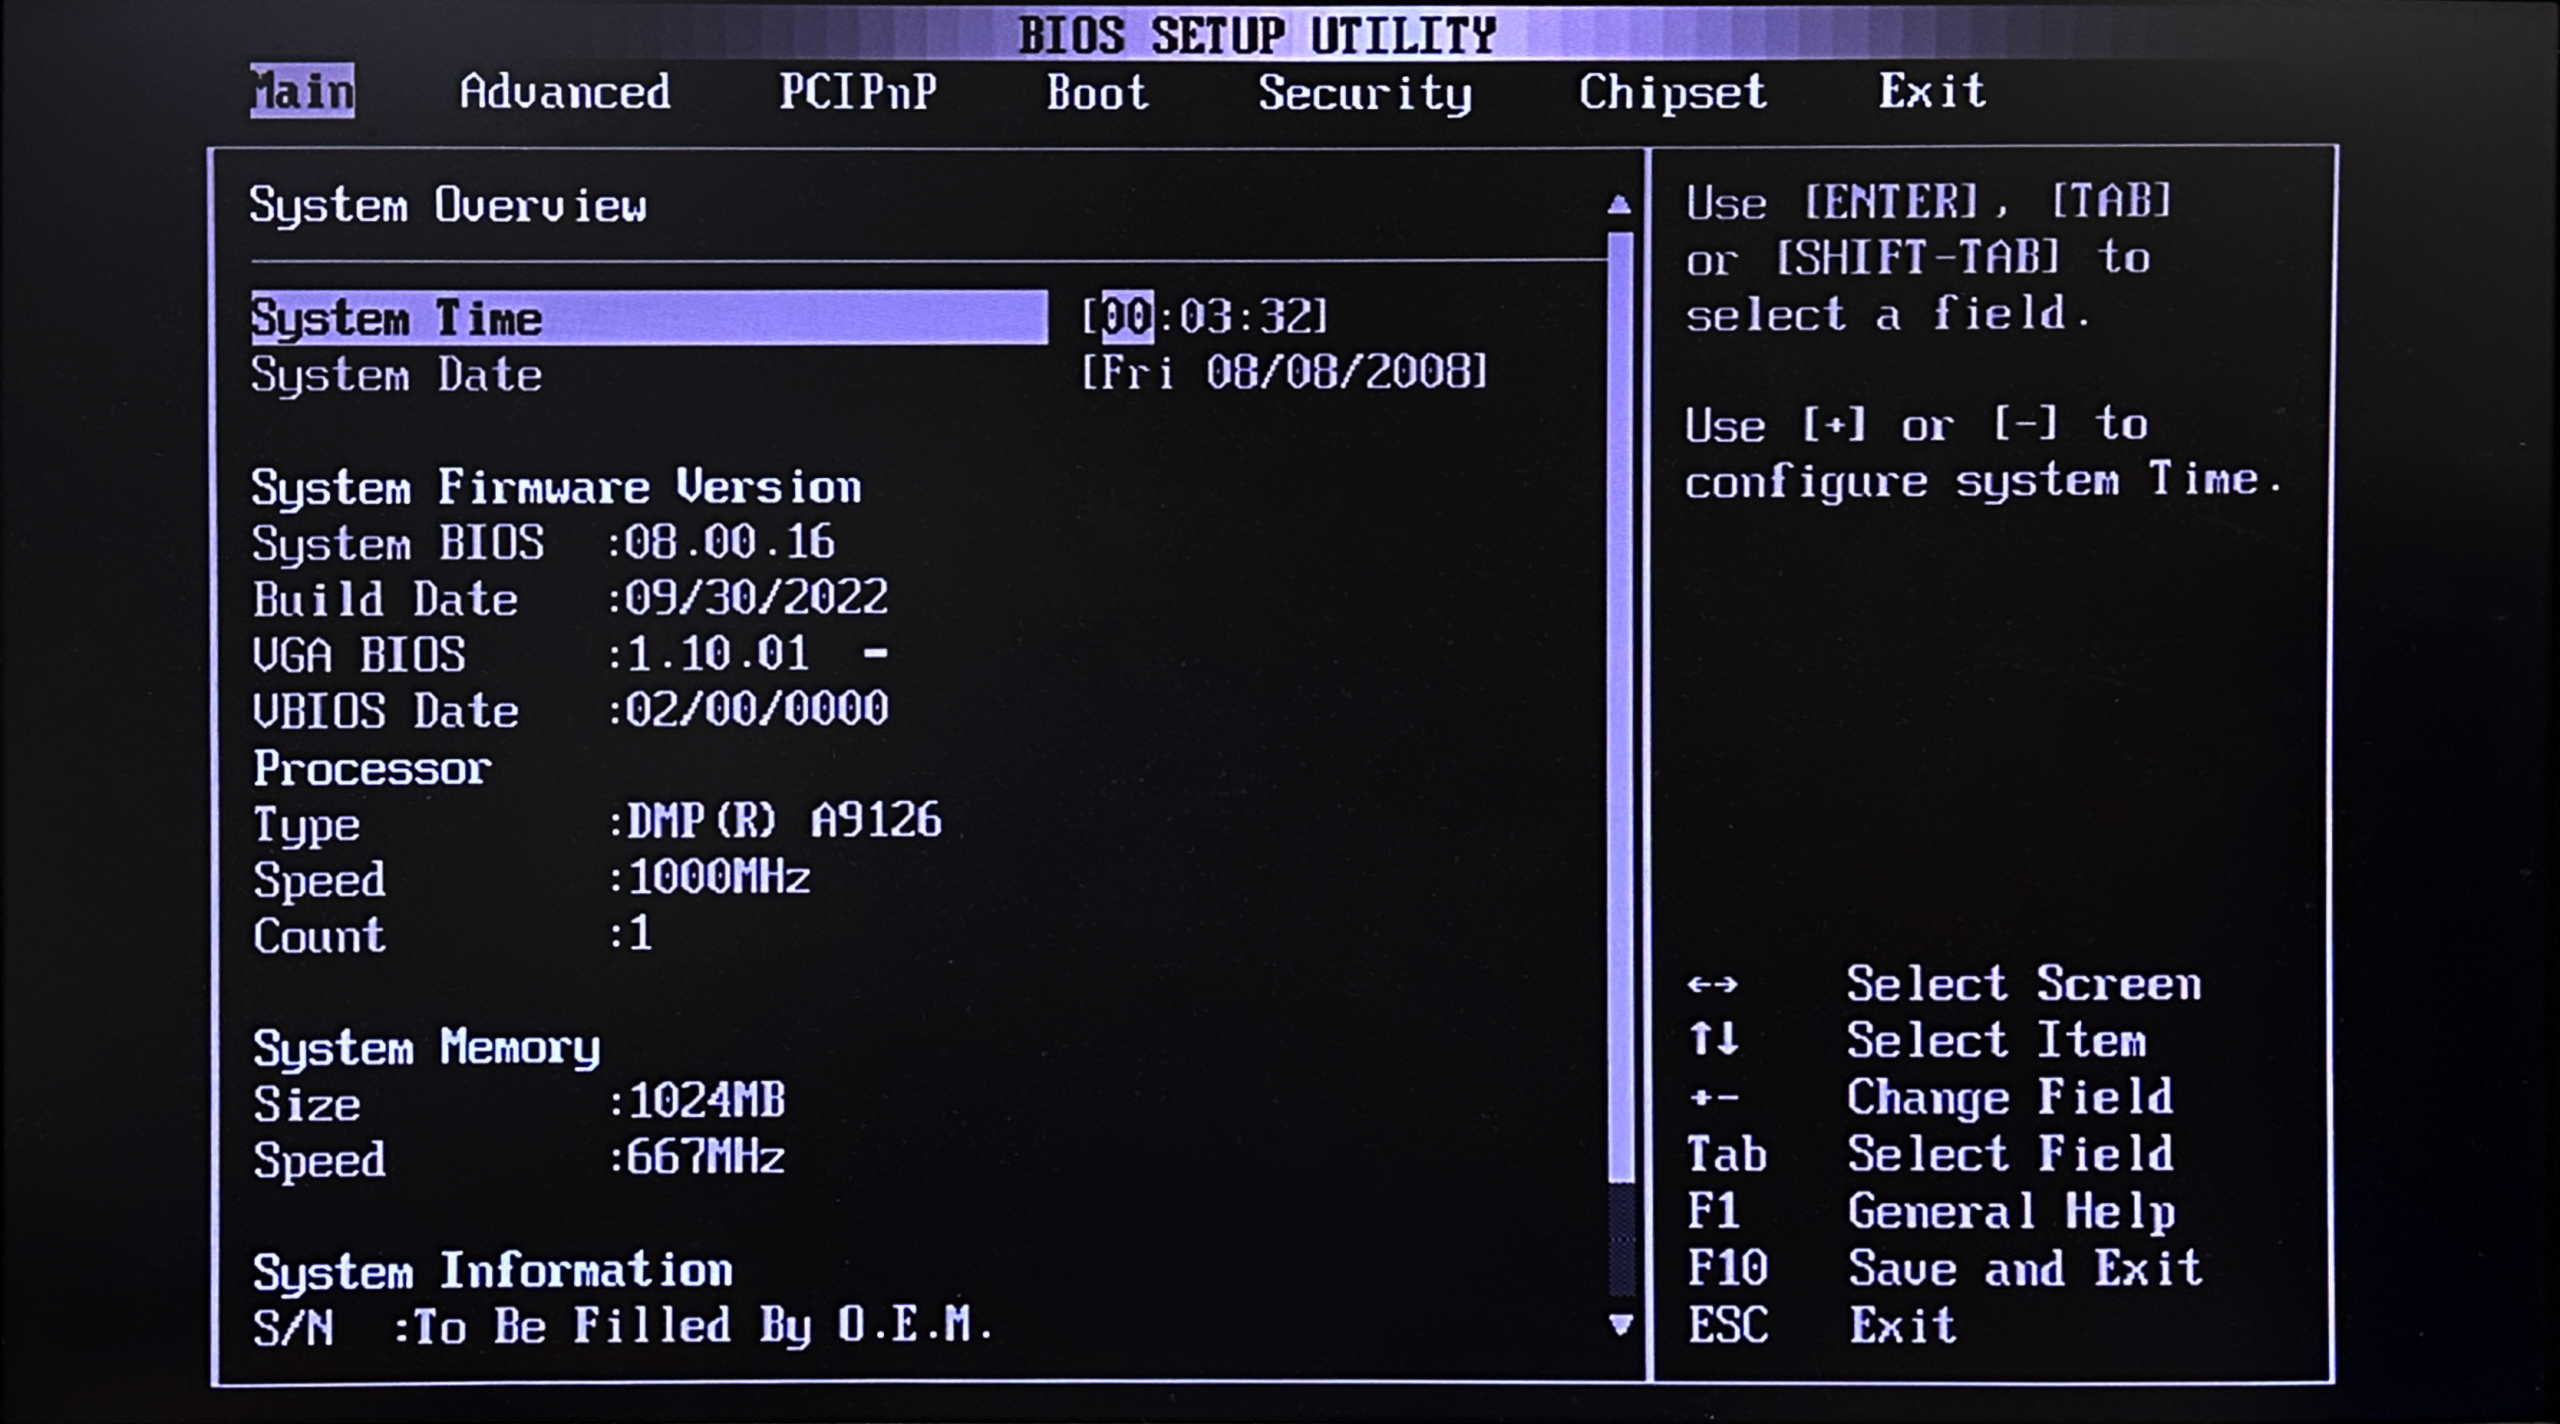This screenshot has height=1424, width=2560.
Task: Click the System Memory heading
Action: (x=427, y=1048)
